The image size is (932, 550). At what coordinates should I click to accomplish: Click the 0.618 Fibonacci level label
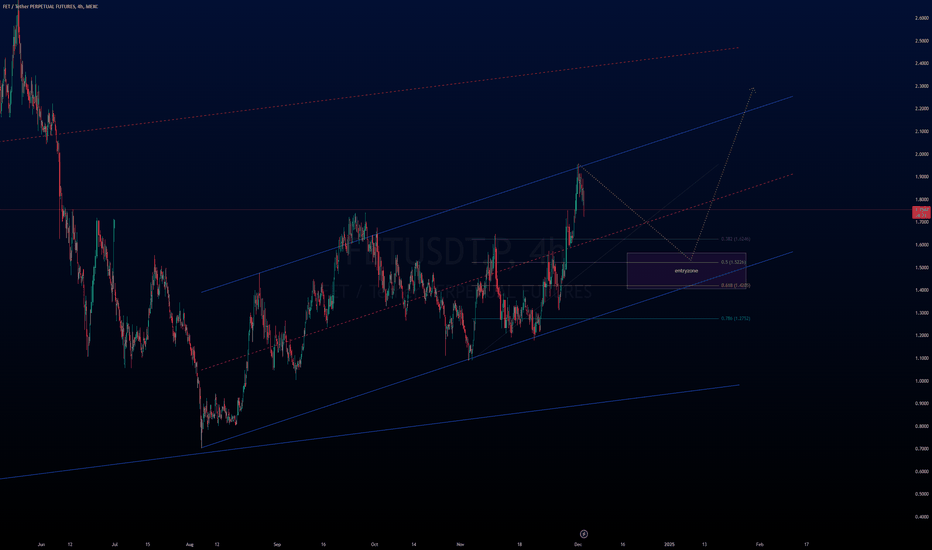pyautogui.click(x=735, y=285)
